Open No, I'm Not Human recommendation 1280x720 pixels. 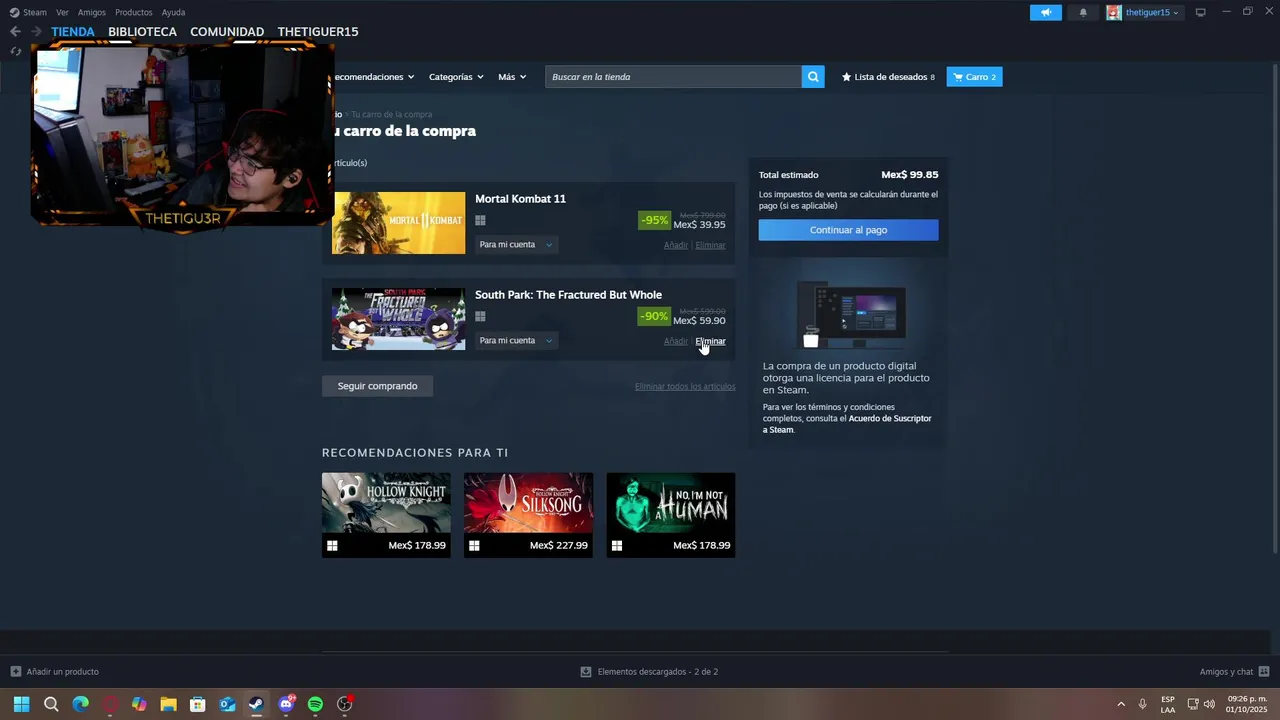click(x=671, y=515)
